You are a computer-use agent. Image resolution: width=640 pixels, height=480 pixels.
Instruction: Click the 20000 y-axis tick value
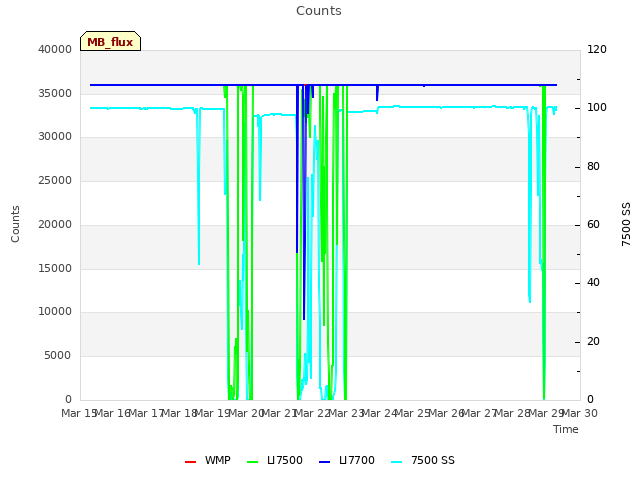(55, 224)
